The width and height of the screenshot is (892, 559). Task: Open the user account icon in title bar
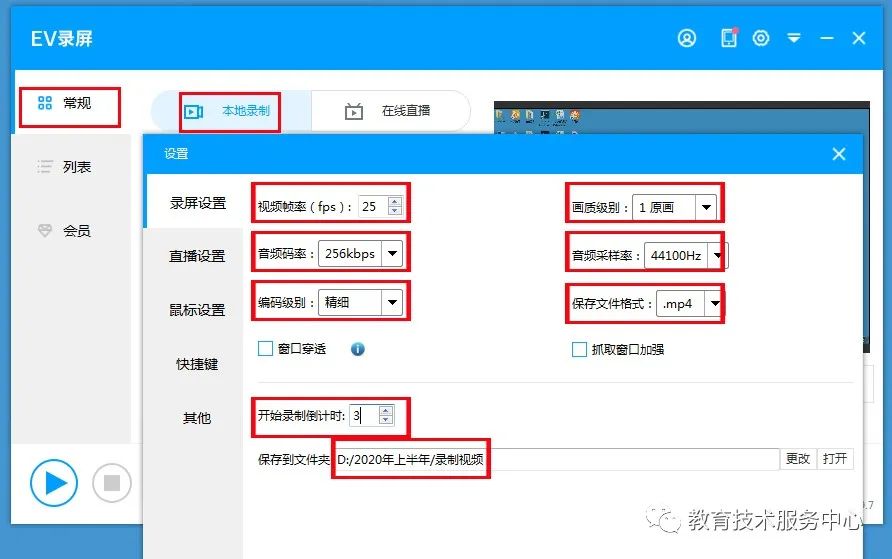(687, 38)
